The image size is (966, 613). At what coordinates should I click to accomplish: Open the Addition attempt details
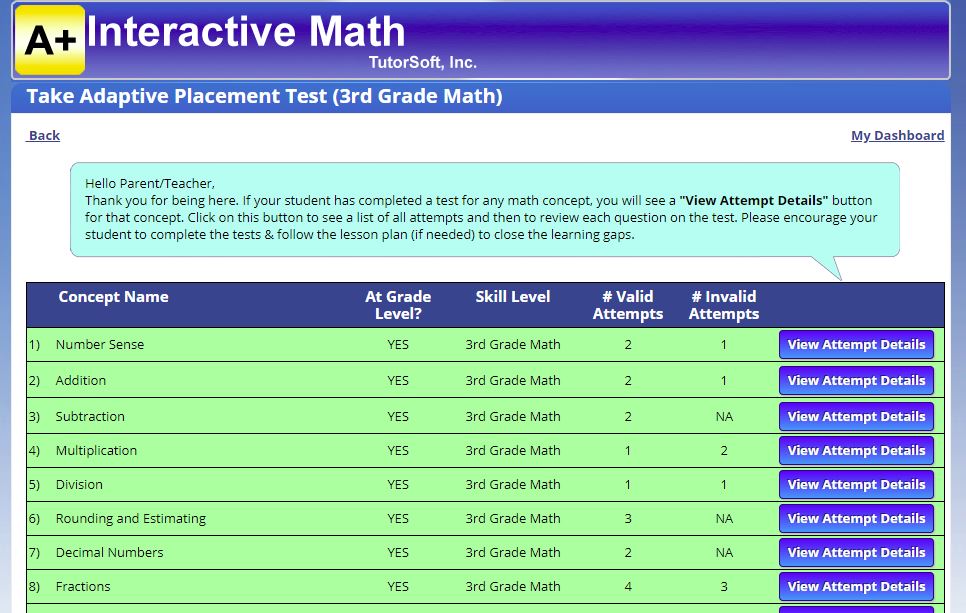coord(856,380)
